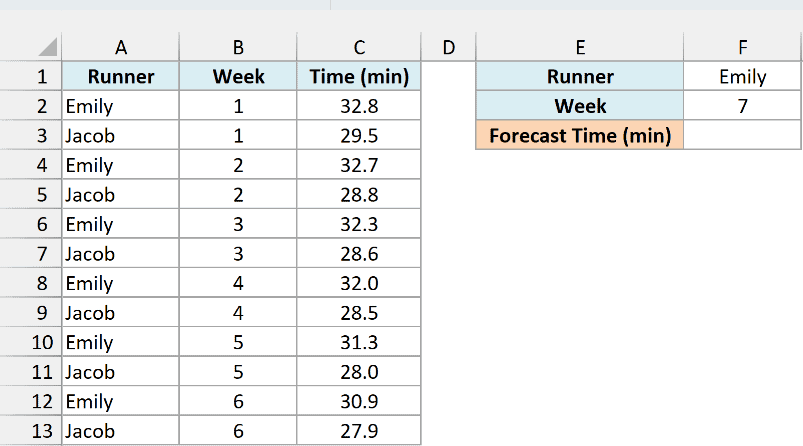Click cell F2 containing '7'
This screenshot has height=446, width=803.
tap(743, 106)
